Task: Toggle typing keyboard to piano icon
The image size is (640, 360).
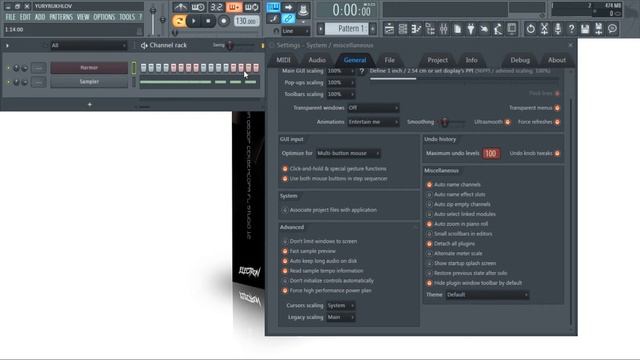Action: tap(273, 7)
